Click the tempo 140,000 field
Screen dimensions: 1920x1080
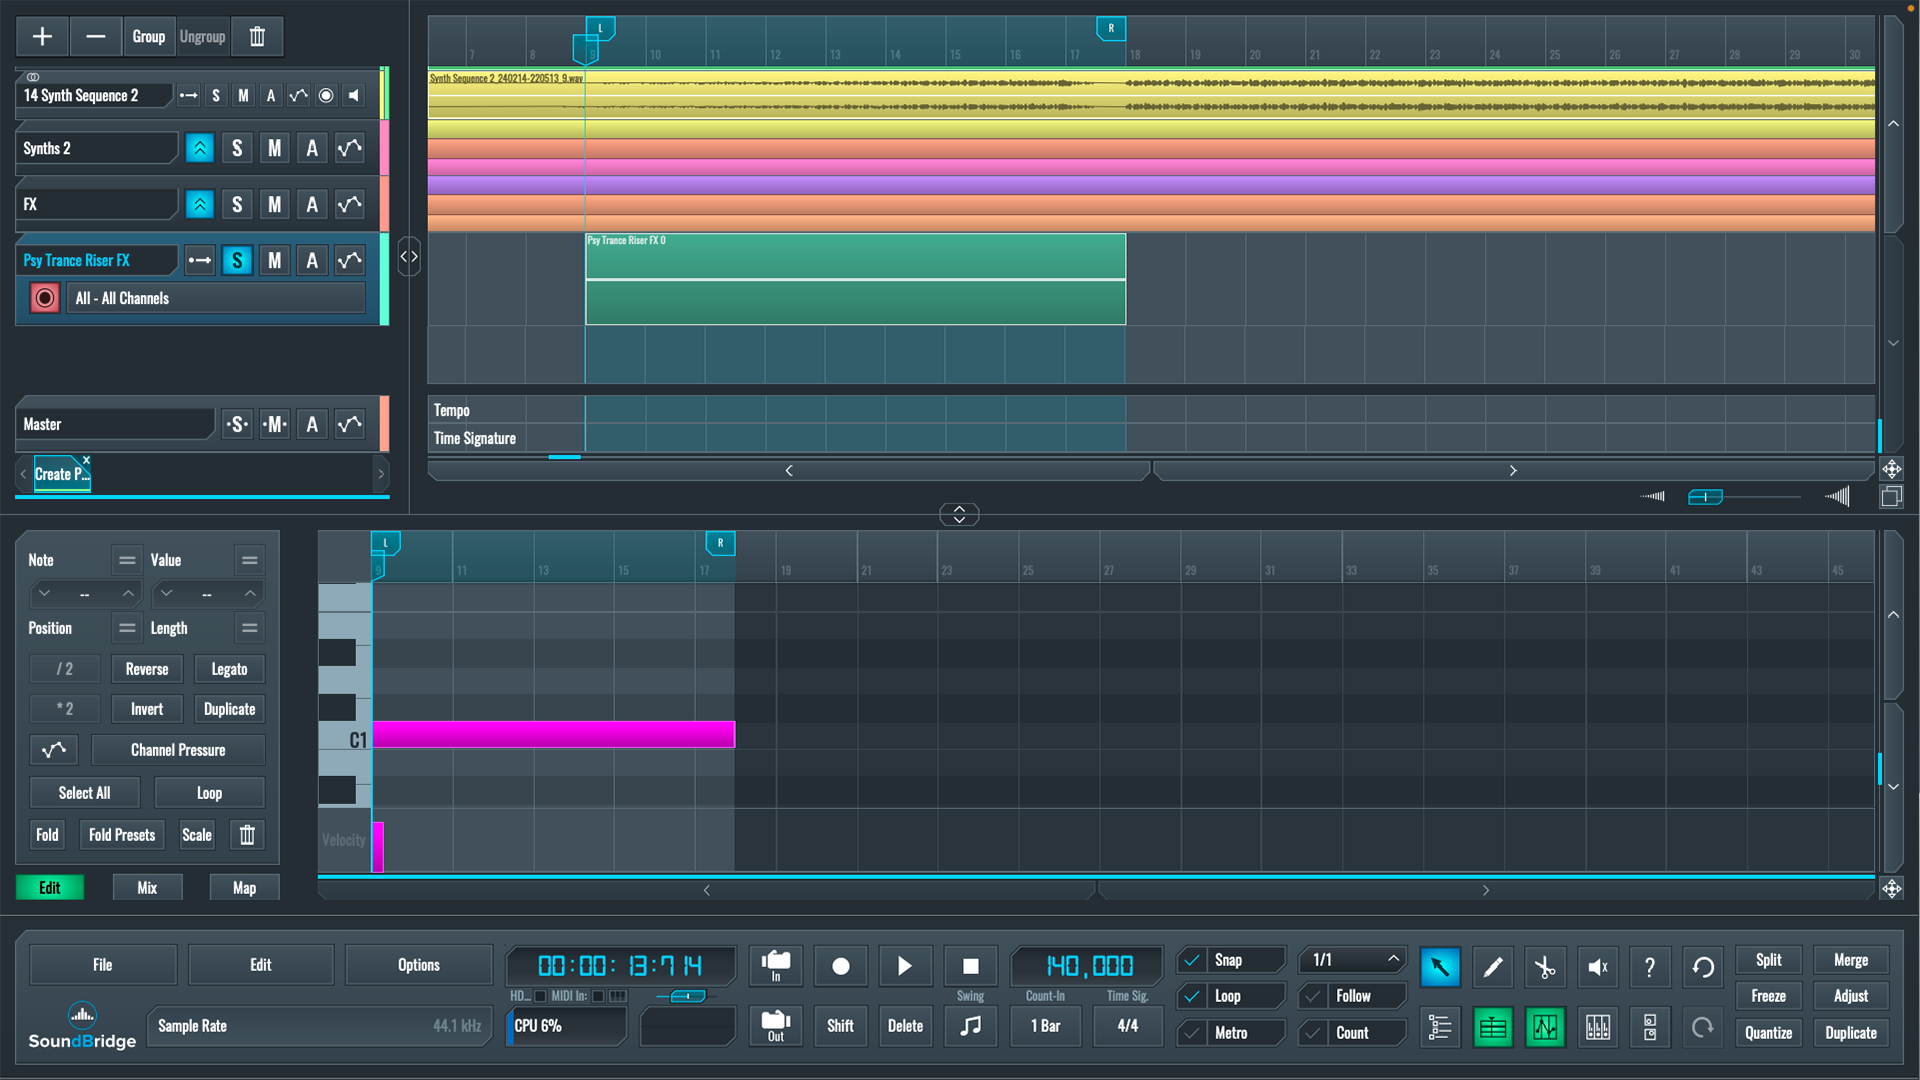point(1088,966)
